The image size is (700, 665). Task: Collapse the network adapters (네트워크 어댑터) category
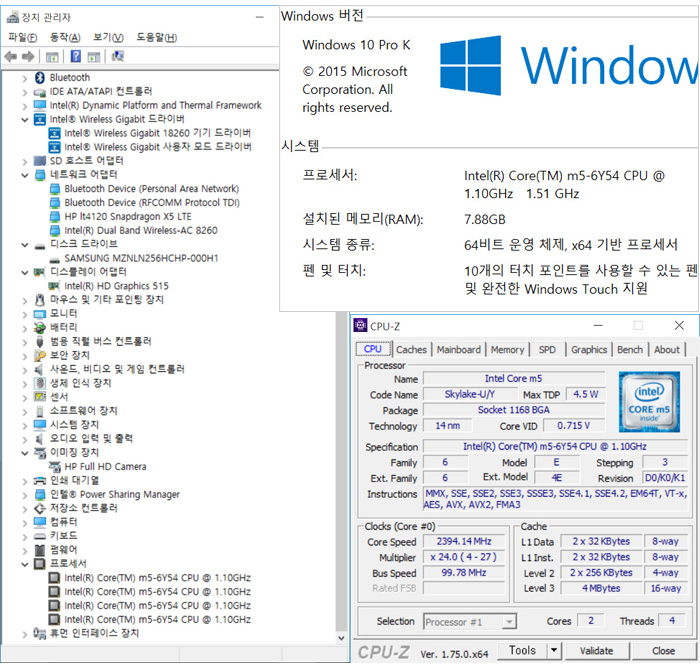[x=25, y=175]
